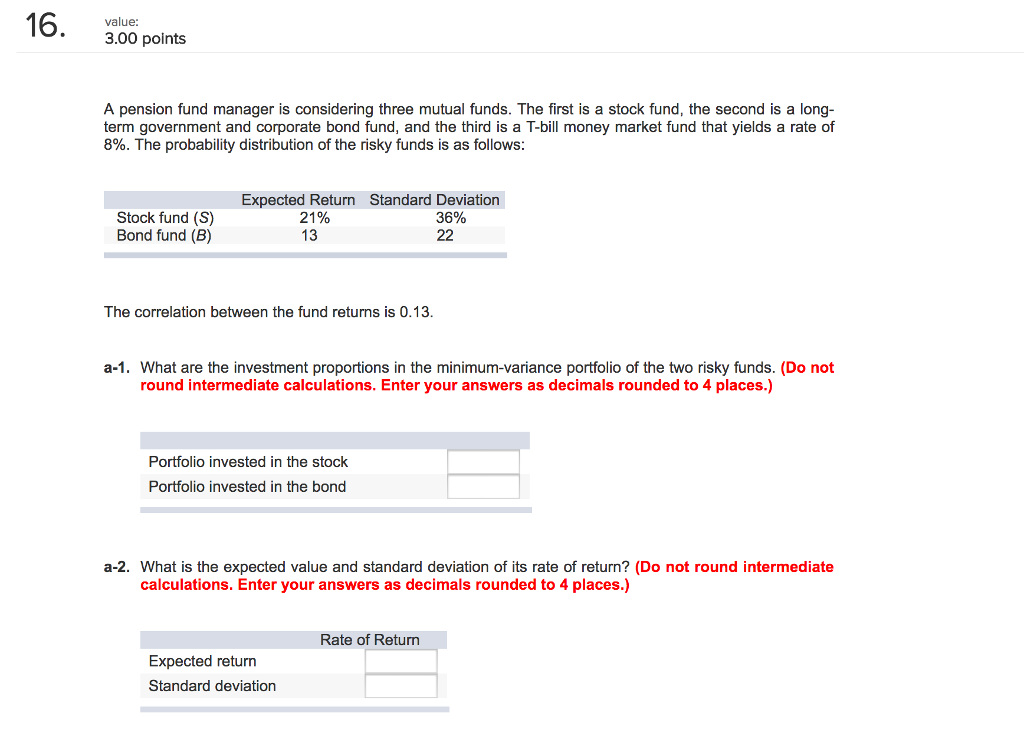1024x736 pixels.
Task: Click the Expected return row label
Action: pos(202,661)
